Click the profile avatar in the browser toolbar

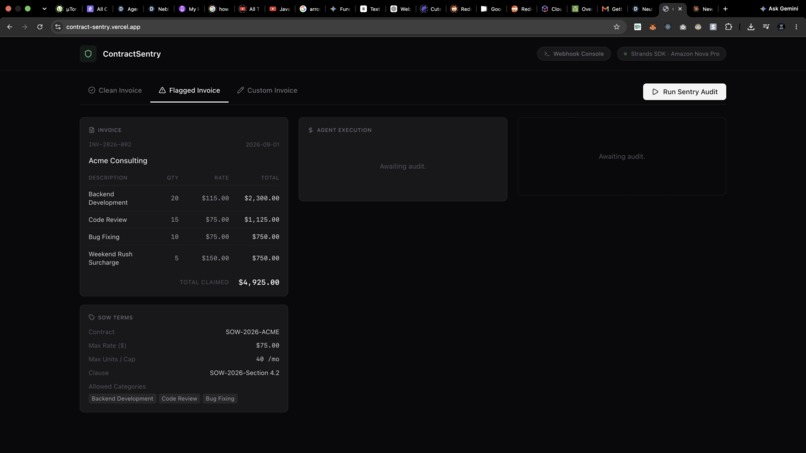pyautogui.click(x=781, y=27)
